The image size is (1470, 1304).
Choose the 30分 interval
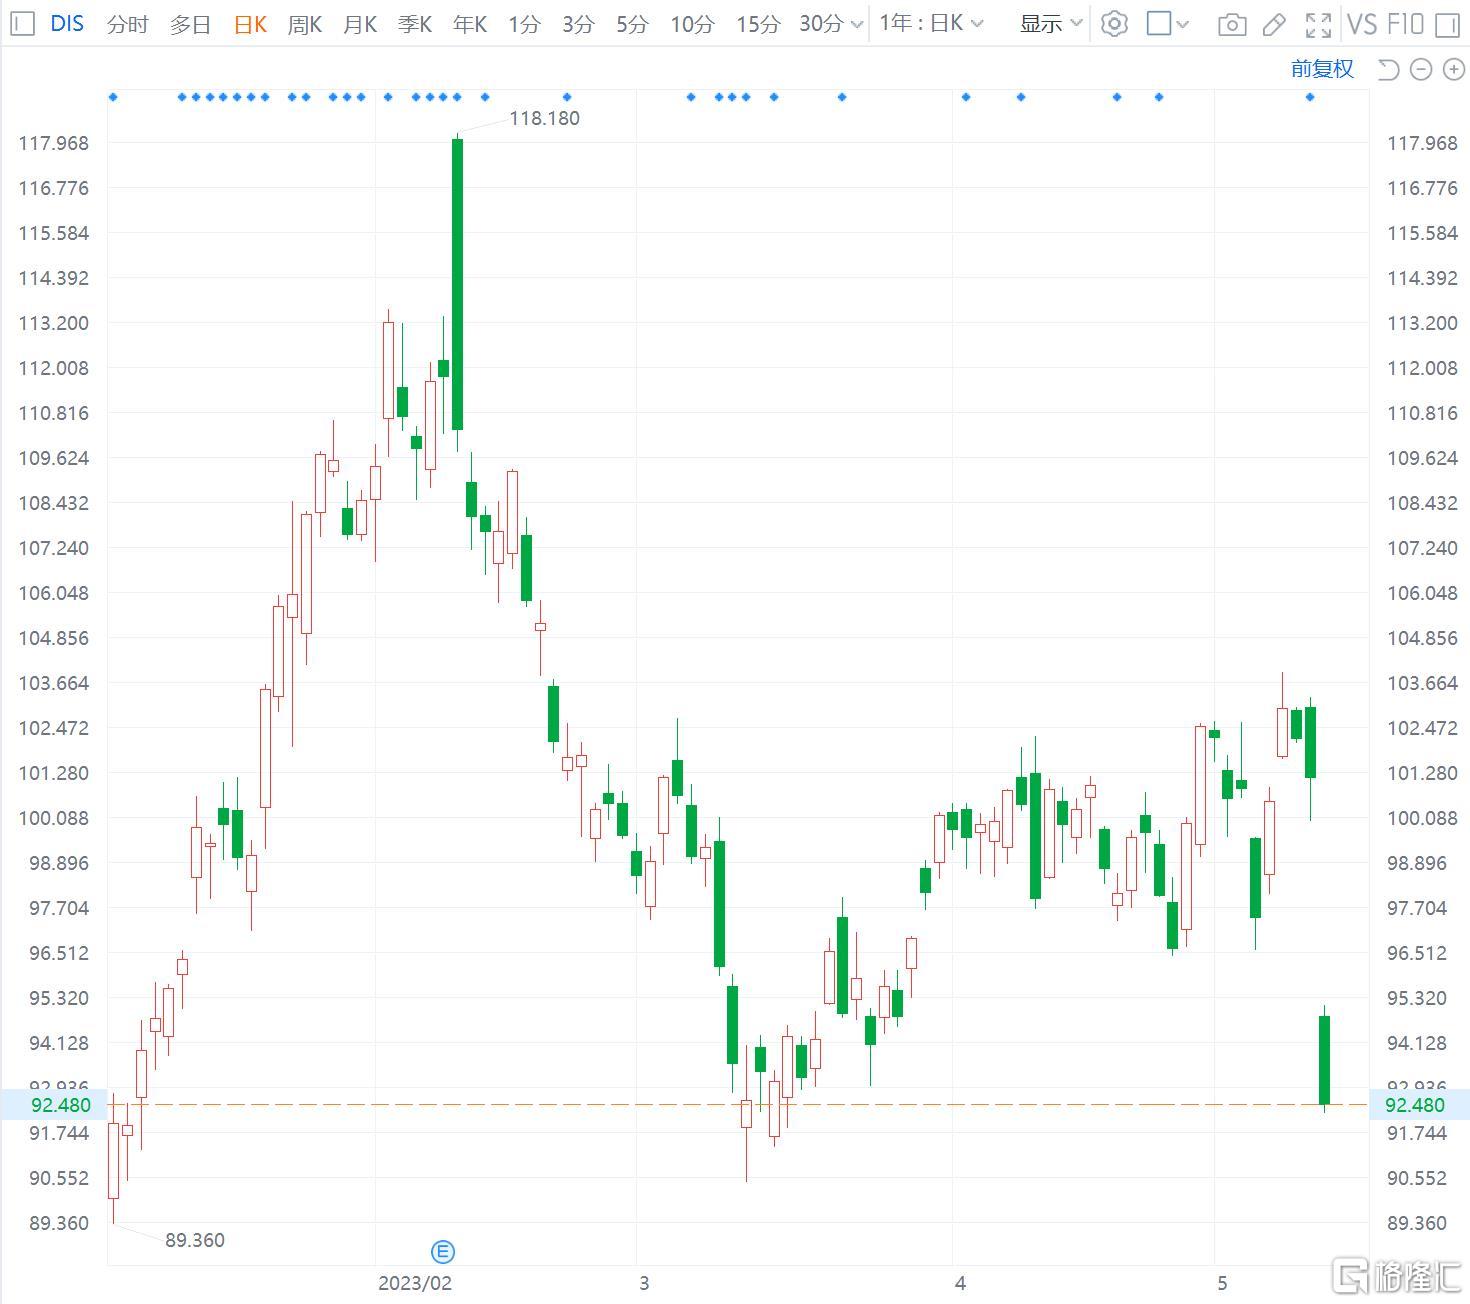pyautogui.click(x=821, y=24)
